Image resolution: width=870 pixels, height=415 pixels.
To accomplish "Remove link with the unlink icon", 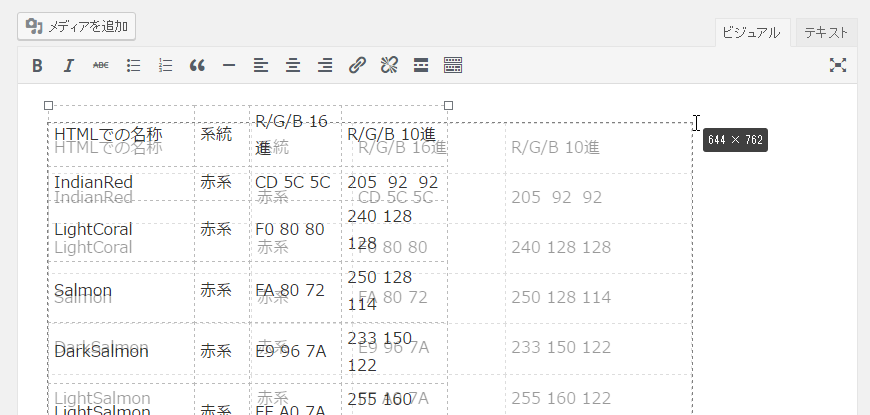I will [389, 66].
